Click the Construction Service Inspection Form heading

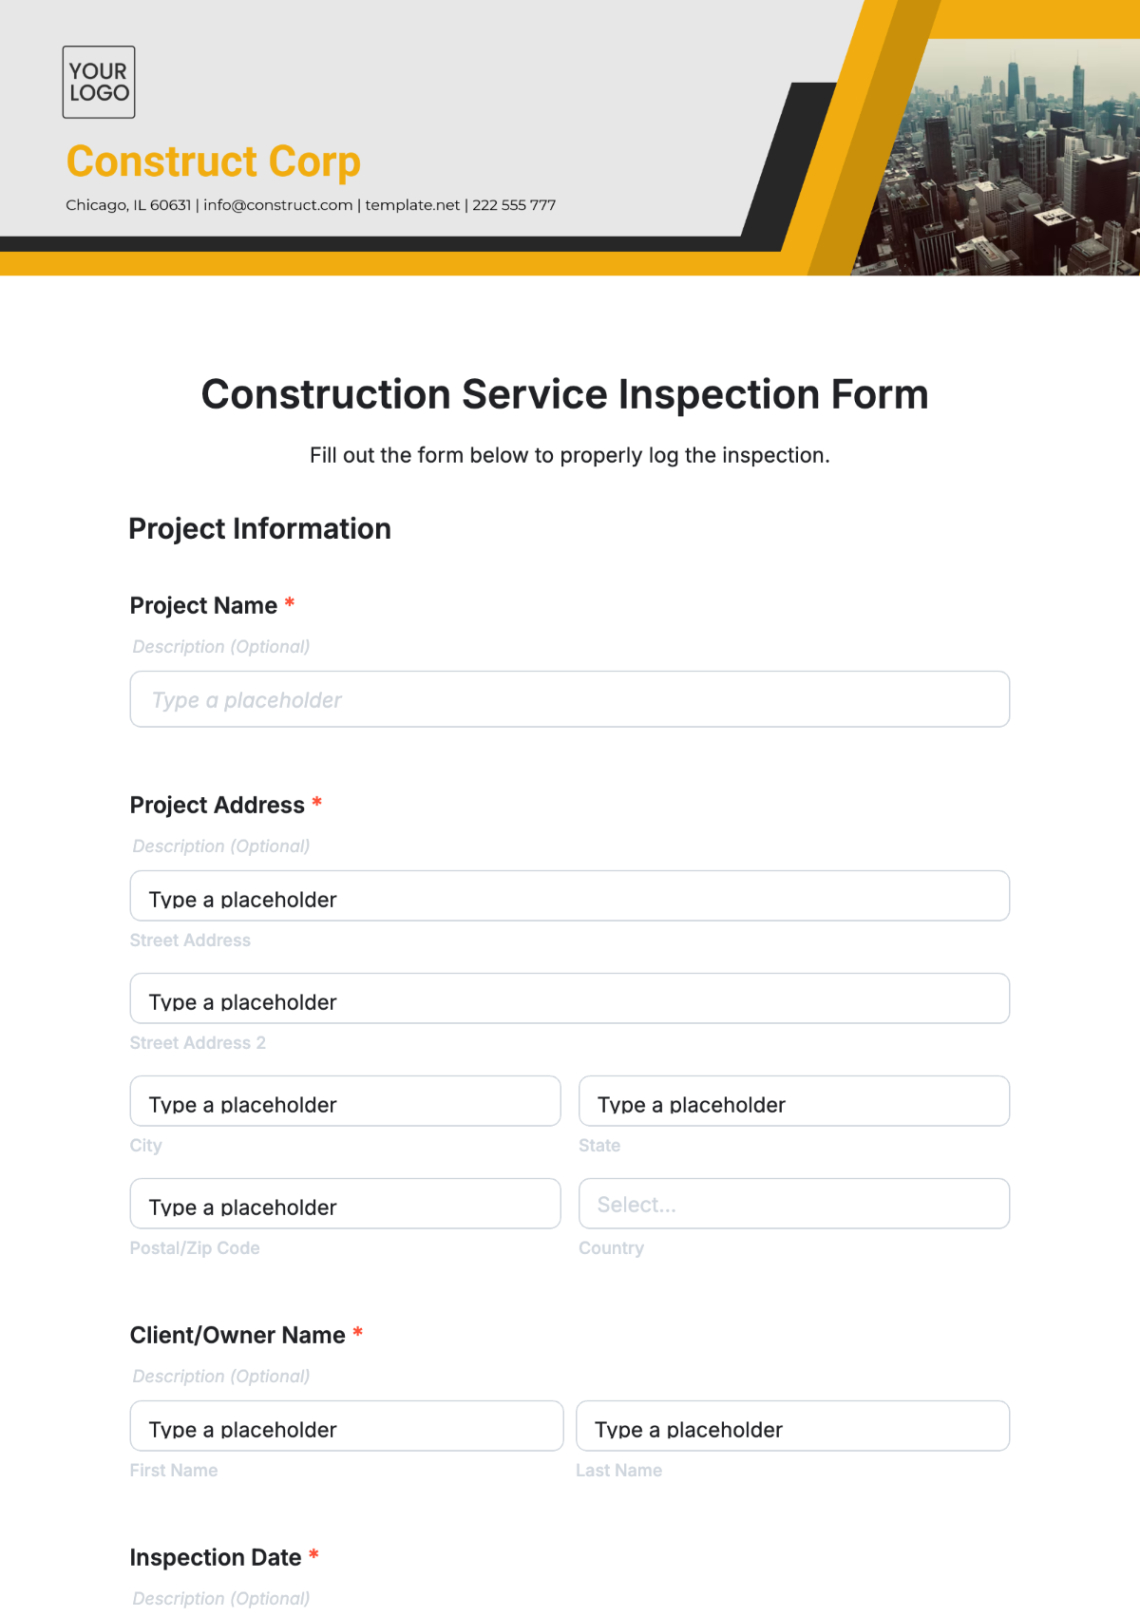pos(565,394)
